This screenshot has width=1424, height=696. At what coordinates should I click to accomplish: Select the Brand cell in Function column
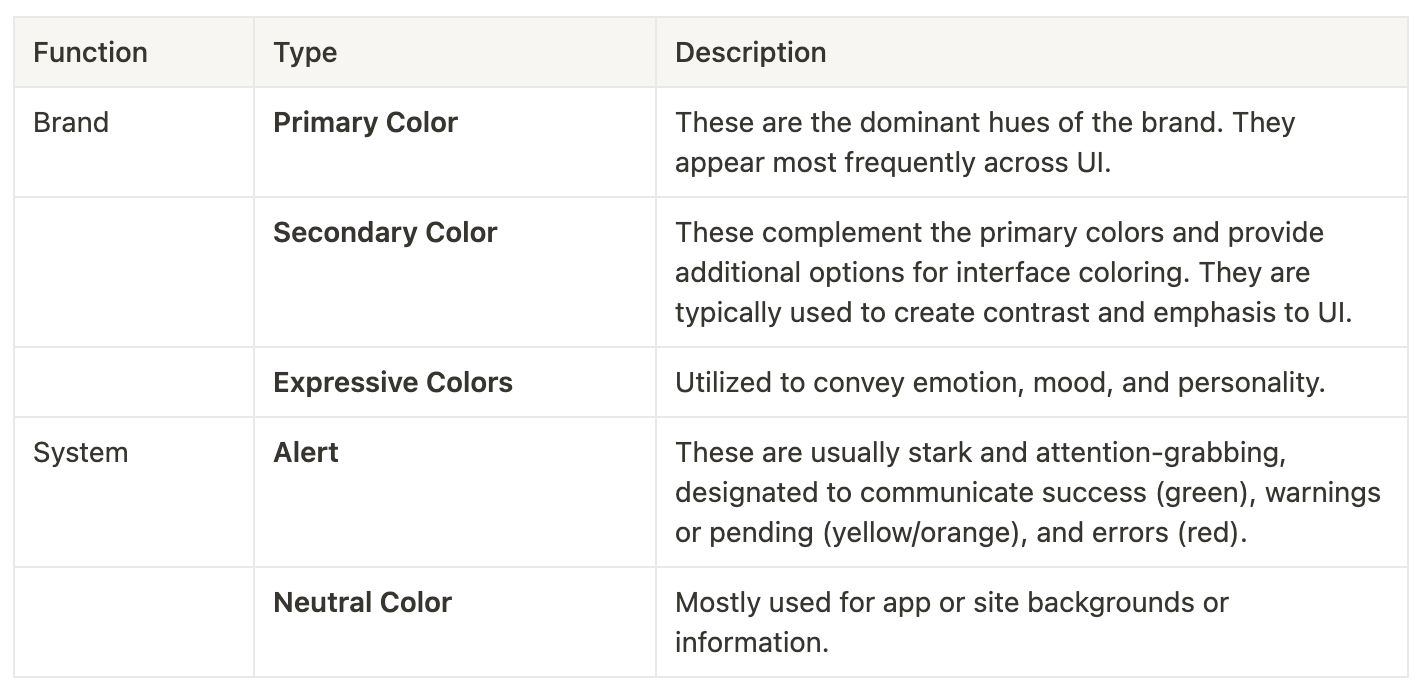[x=134, y=142]
